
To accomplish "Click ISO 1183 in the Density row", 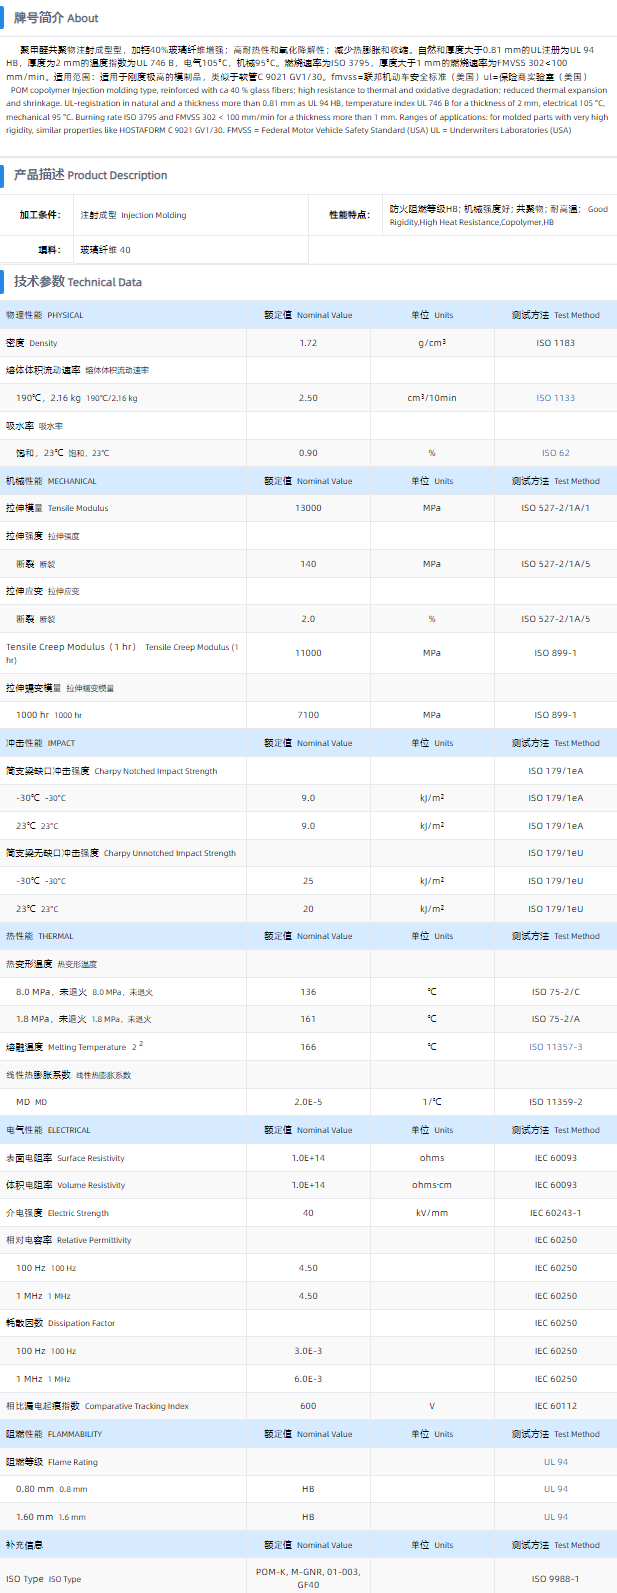I will click(555, 343).
